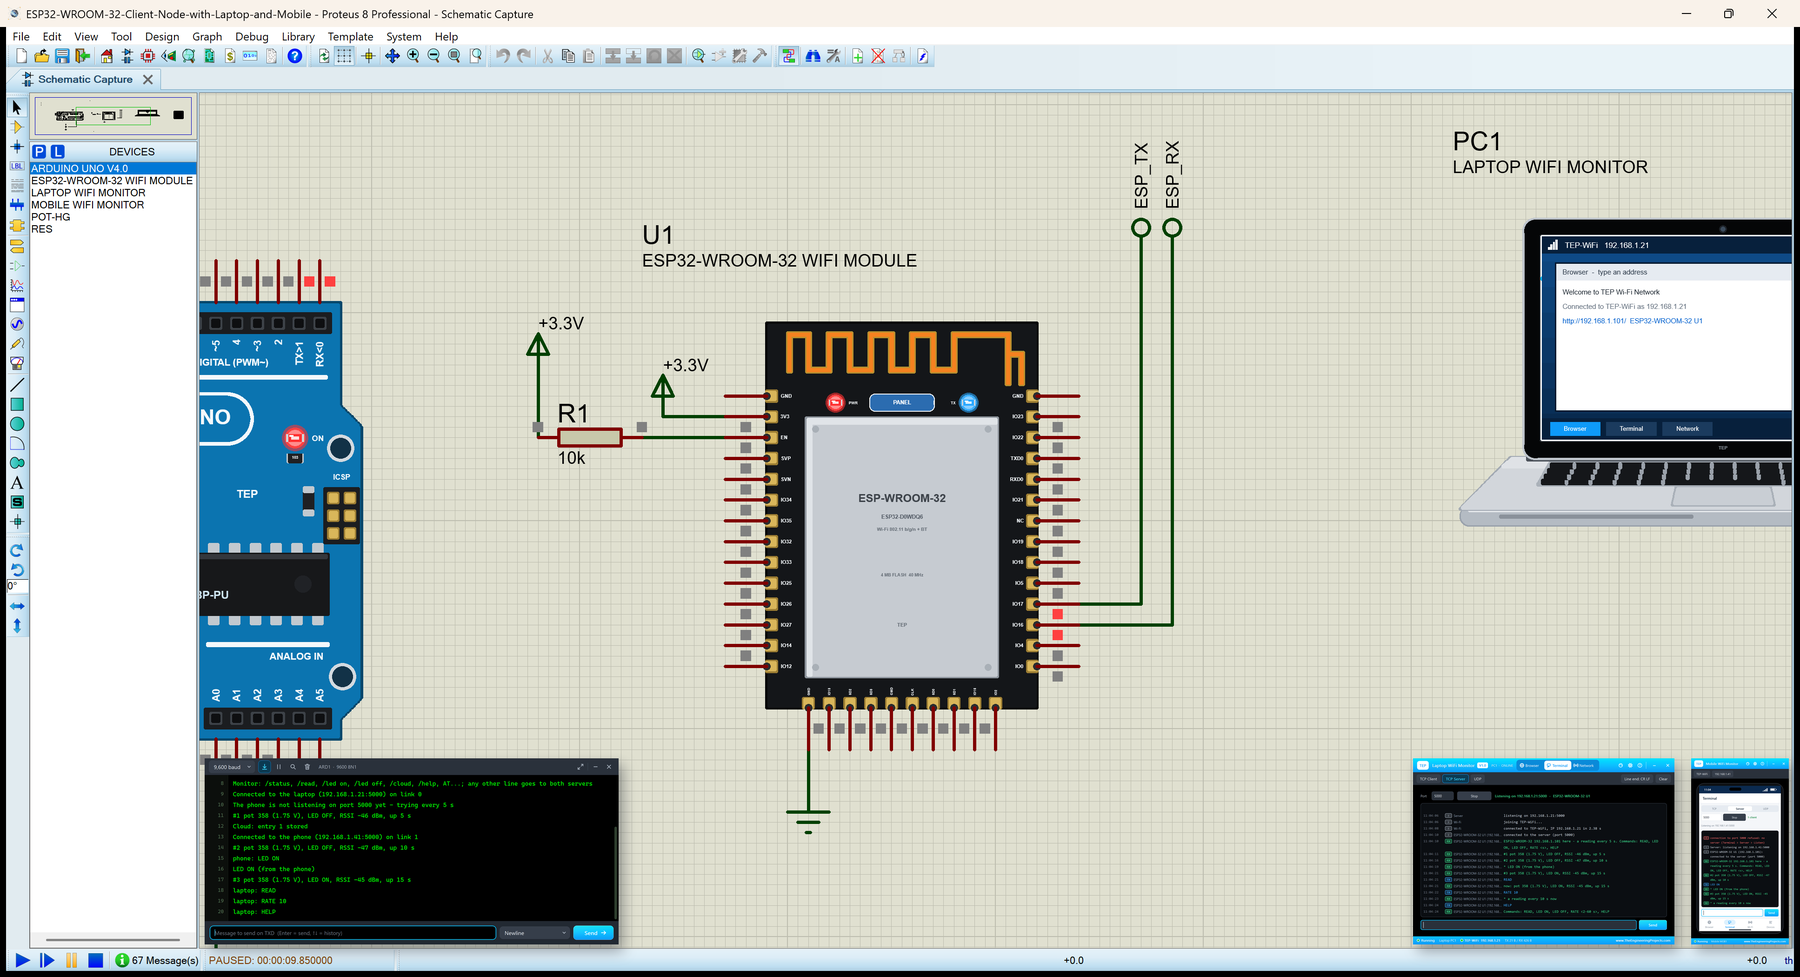Select the Junction Dot tool
This screenshot has width=1800, height=977.
tap(16, 146)
